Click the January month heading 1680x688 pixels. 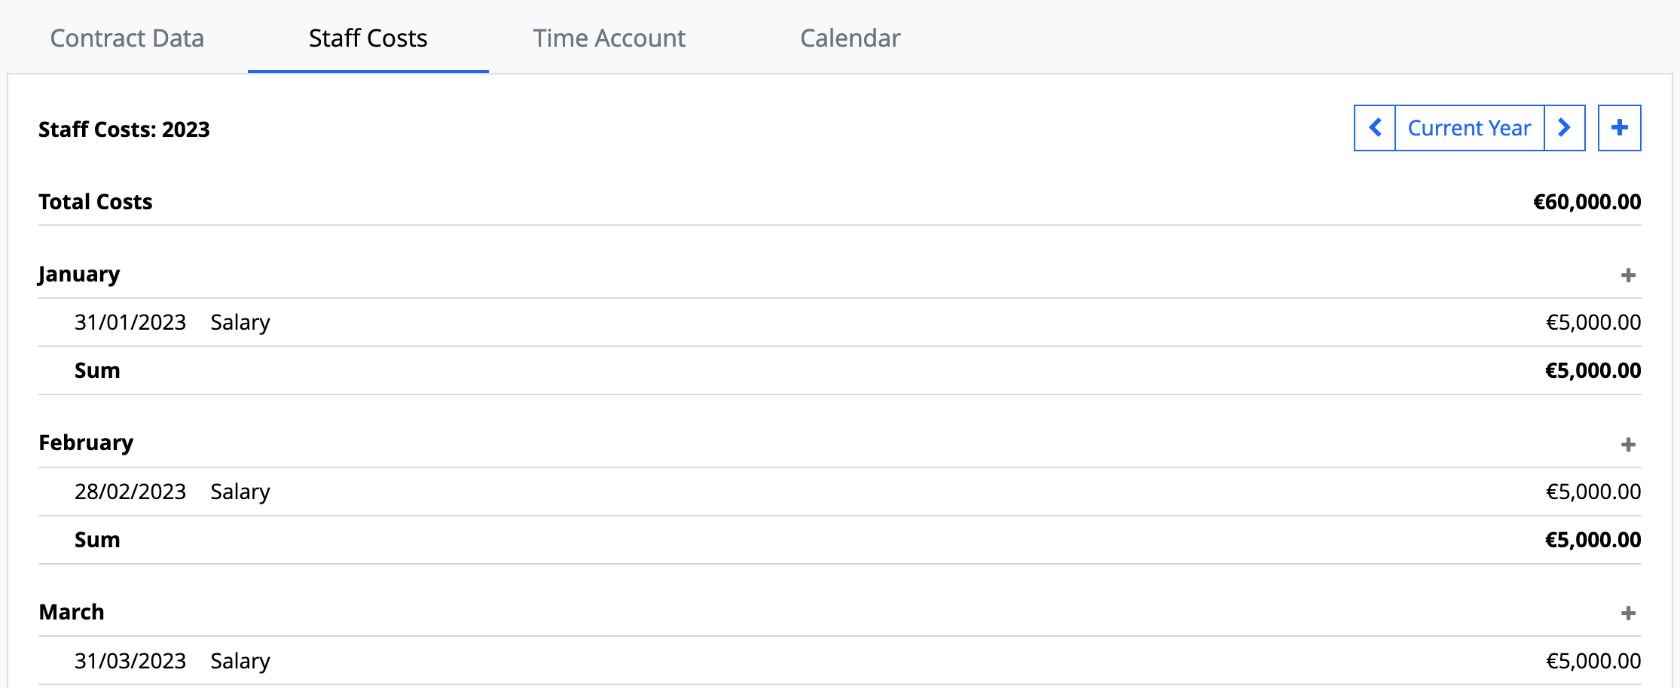pyautogui.click(x=79, y=274)
